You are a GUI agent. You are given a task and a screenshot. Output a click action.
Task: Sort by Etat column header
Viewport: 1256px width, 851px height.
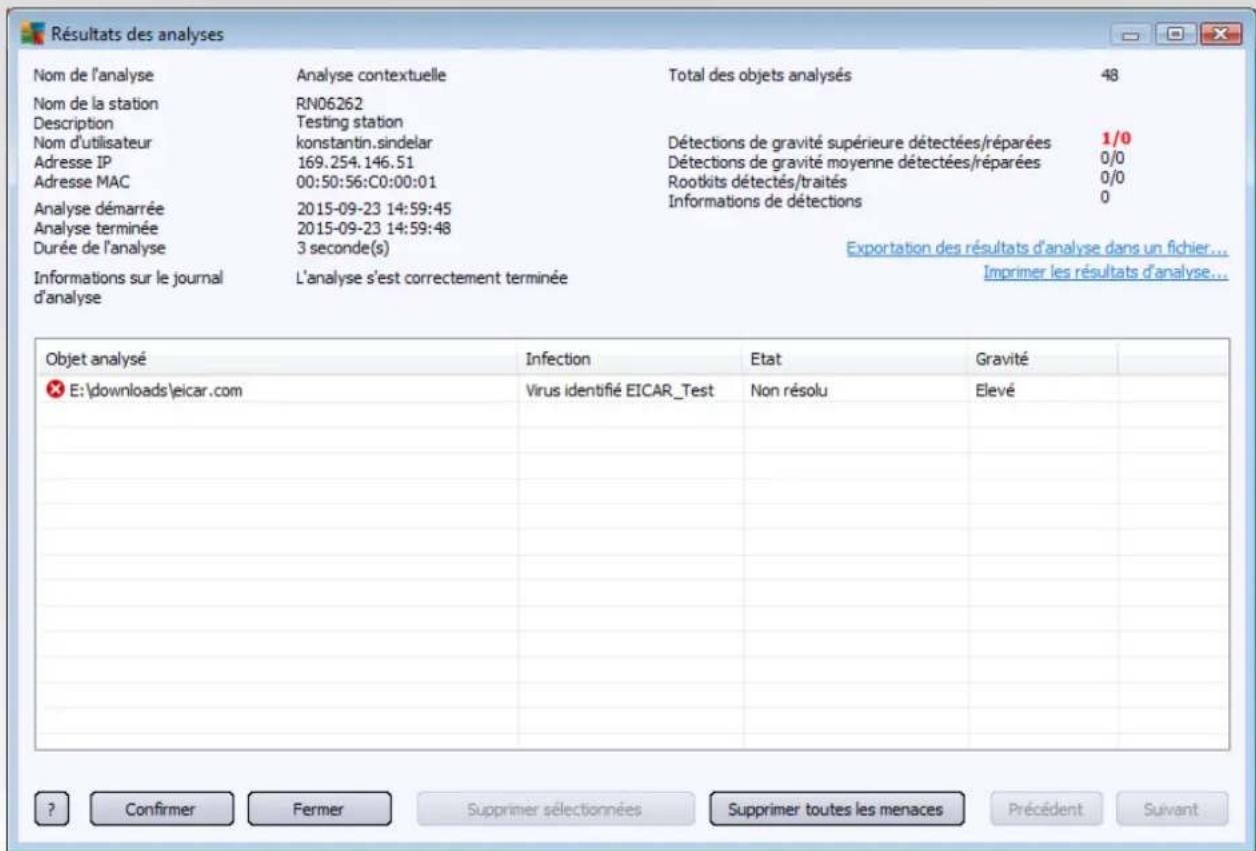(x=854, y=358)
